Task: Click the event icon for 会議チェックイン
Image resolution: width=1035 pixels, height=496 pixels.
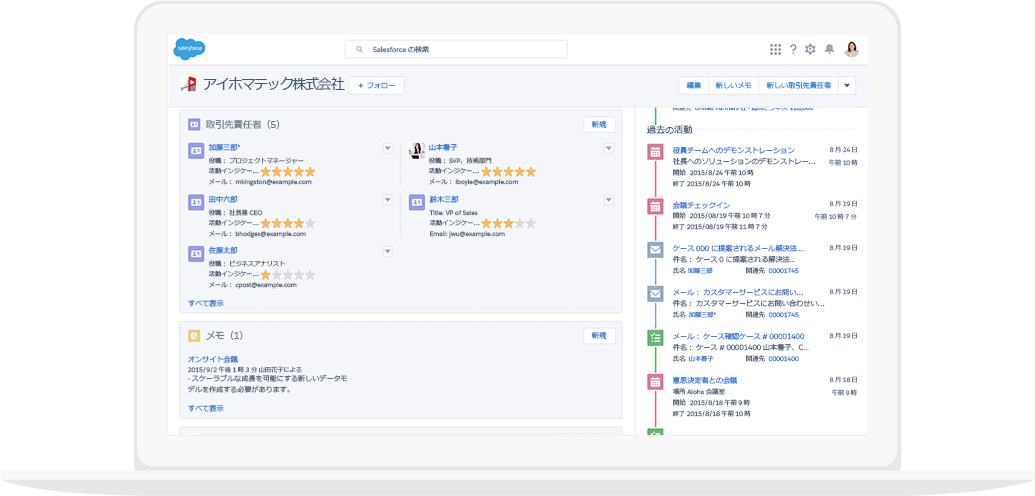Action: click(655, 206)
